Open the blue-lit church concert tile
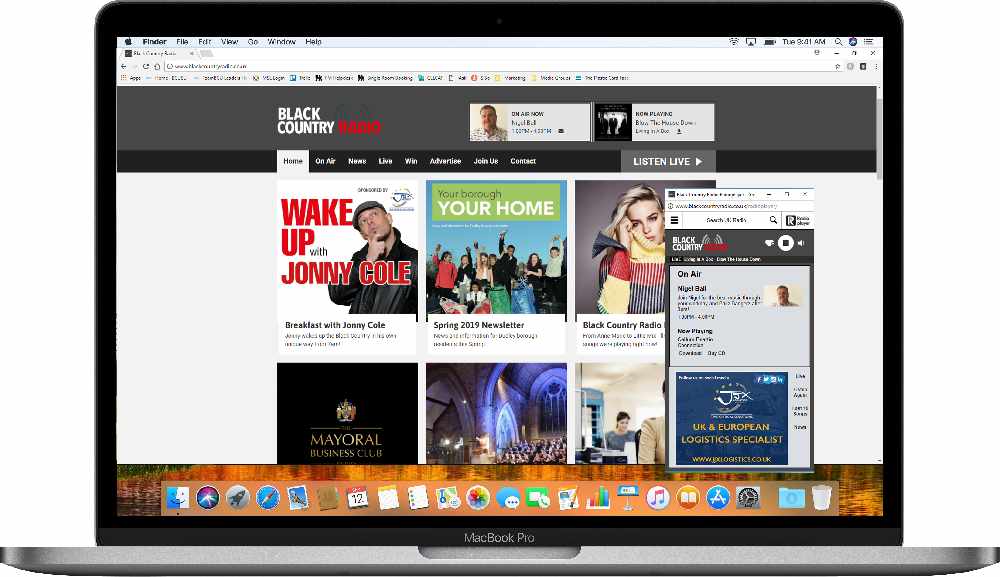This screenshot has height=577, width=1000. [x=496, y=414]
